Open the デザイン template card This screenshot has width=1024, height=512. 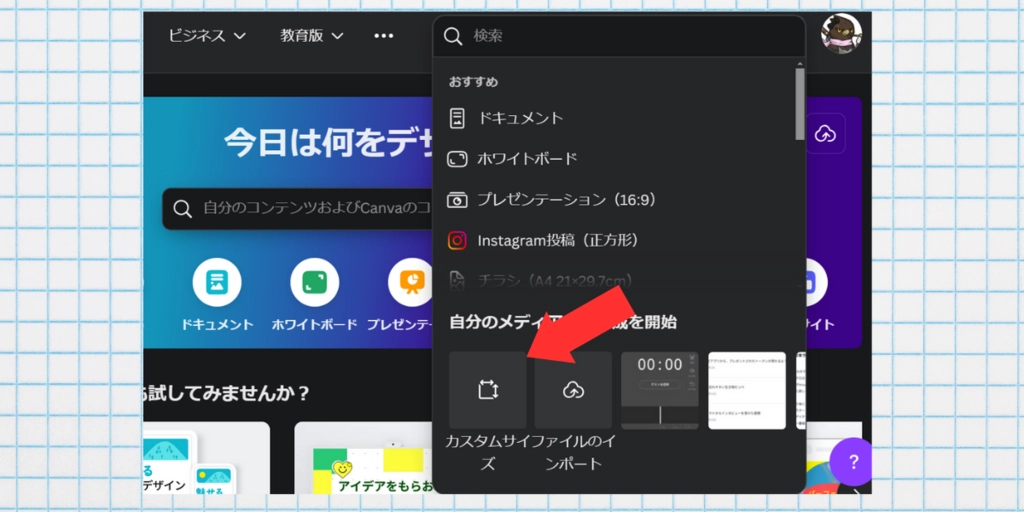[206, 458]
